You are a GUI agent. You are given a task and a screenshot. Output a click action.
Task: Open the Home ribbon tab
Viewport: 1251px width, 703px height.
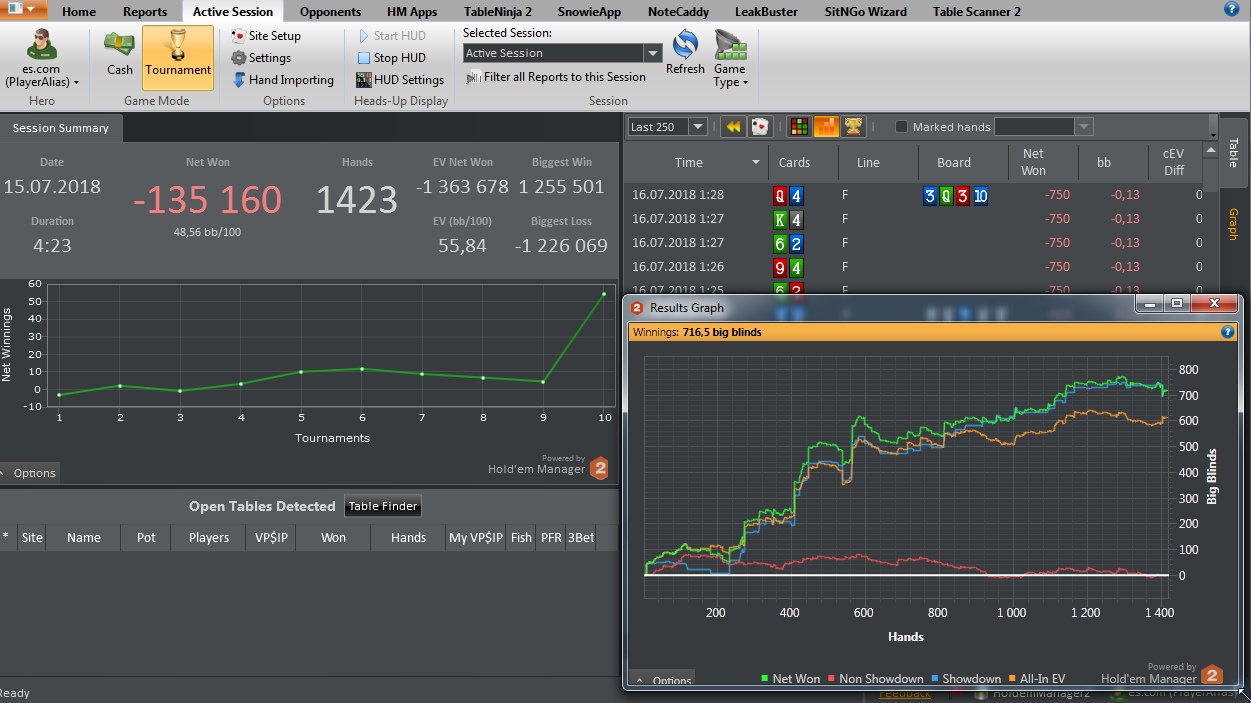(x=79, y=12)
